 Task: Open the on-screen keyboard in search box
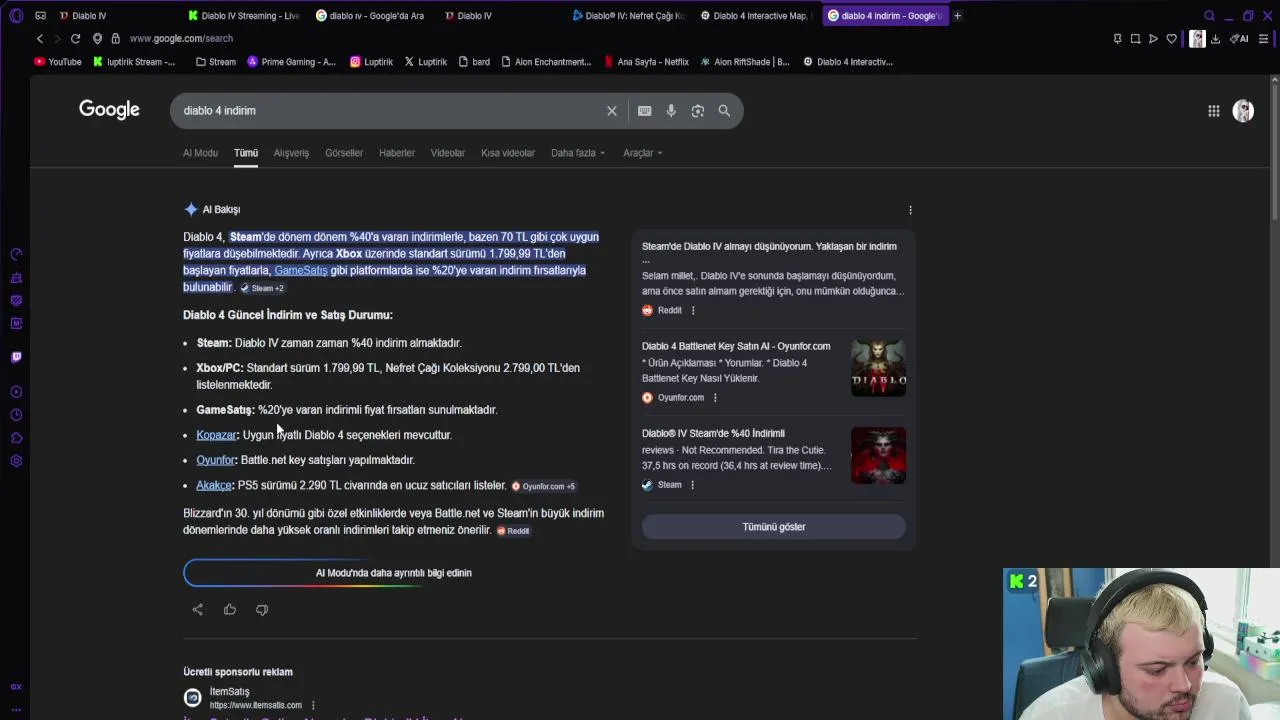coord(645,111)
